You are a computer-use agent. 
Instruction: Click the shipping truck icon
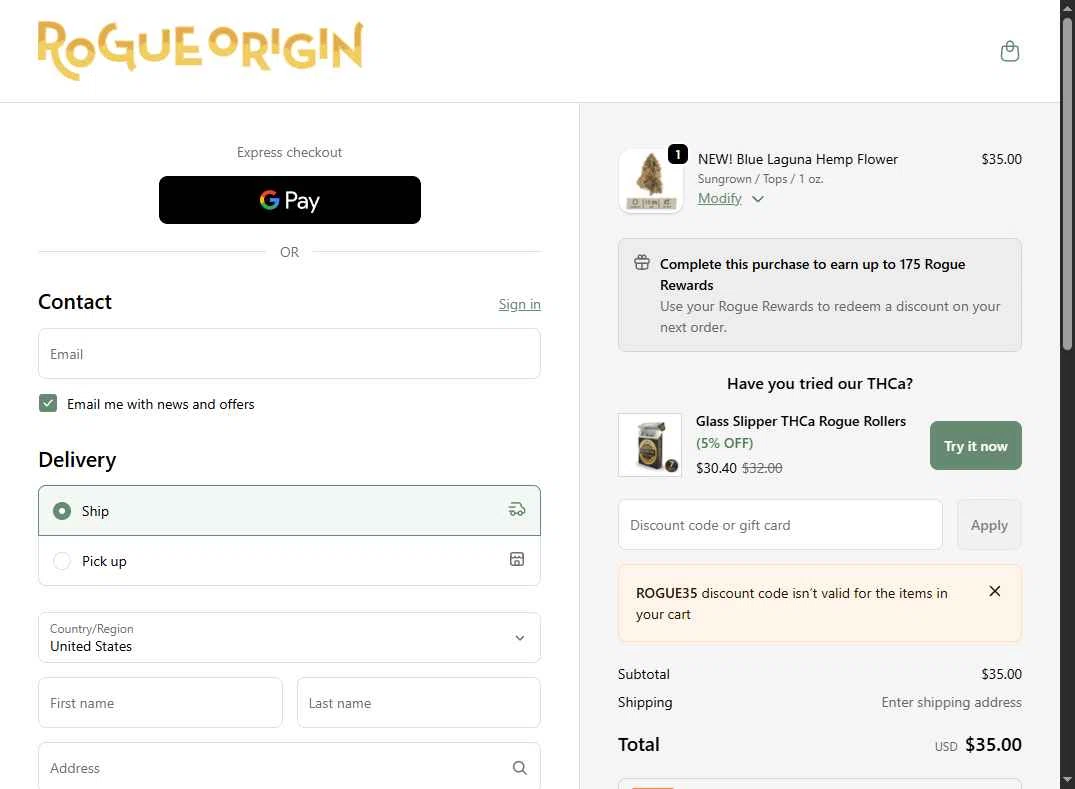(517, 510)
